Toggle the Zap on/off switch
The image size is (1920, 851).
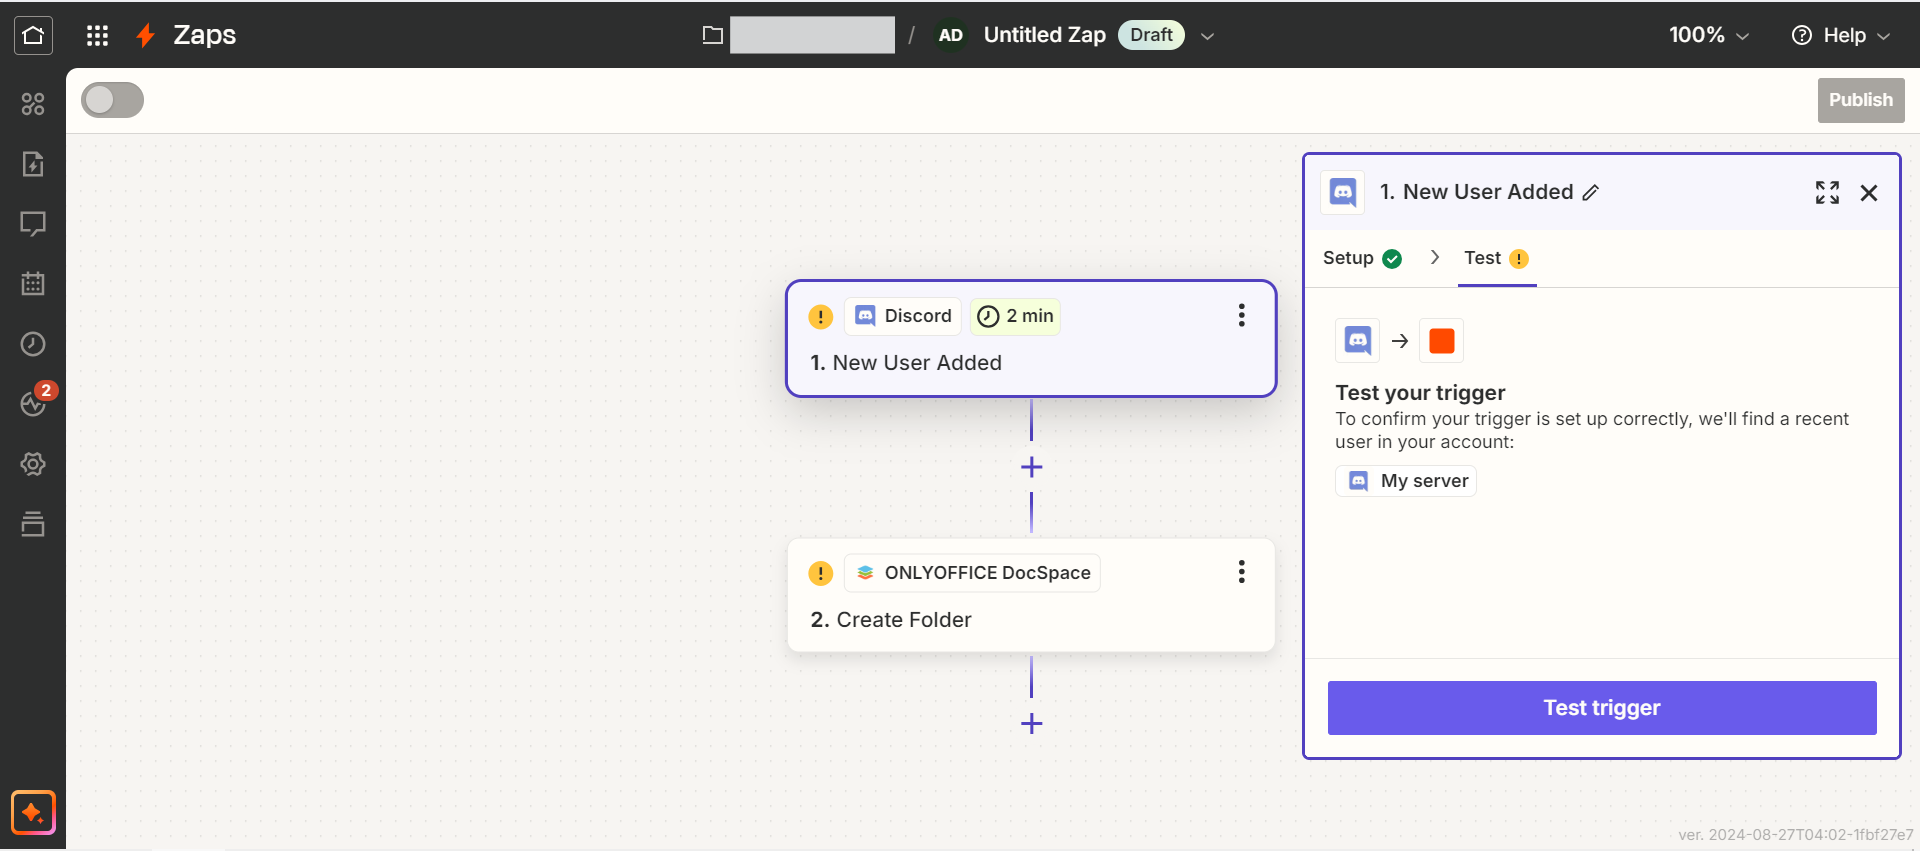pos(112,100)
